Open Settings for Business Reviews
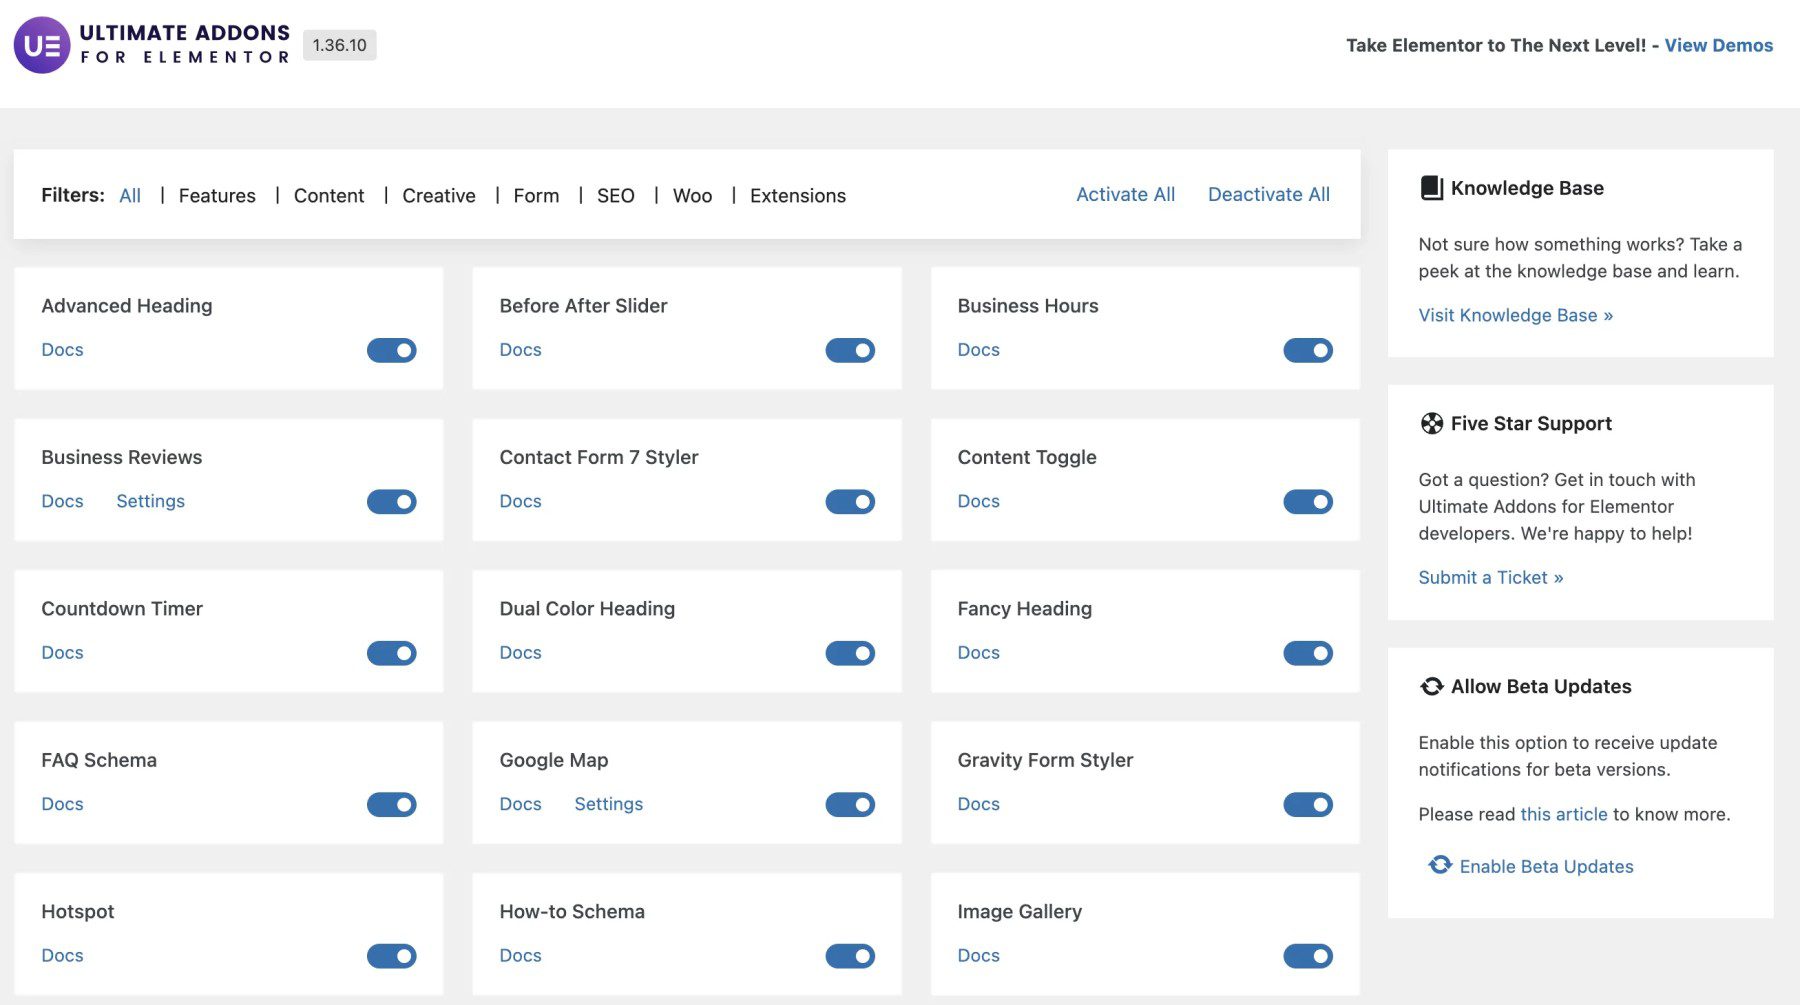 click(150, 501)
